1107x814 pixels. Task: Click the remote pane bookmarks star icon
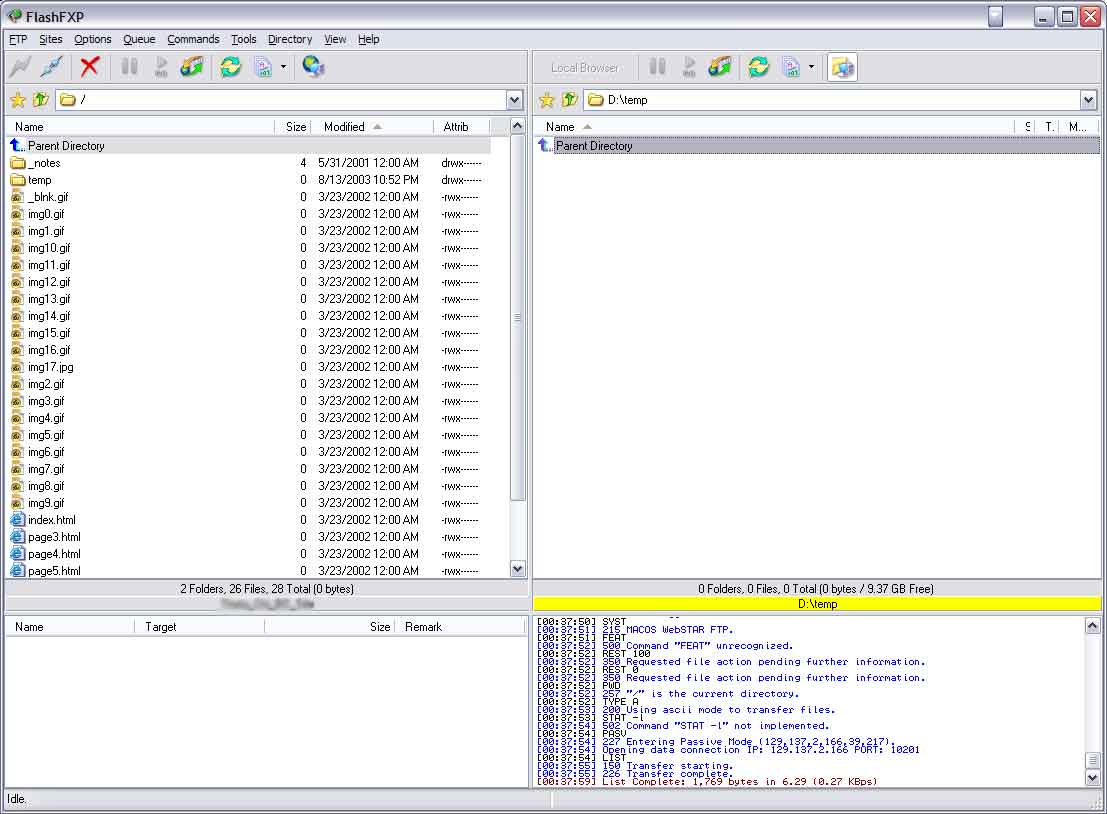pyautogui.click(x=17, y=100)
